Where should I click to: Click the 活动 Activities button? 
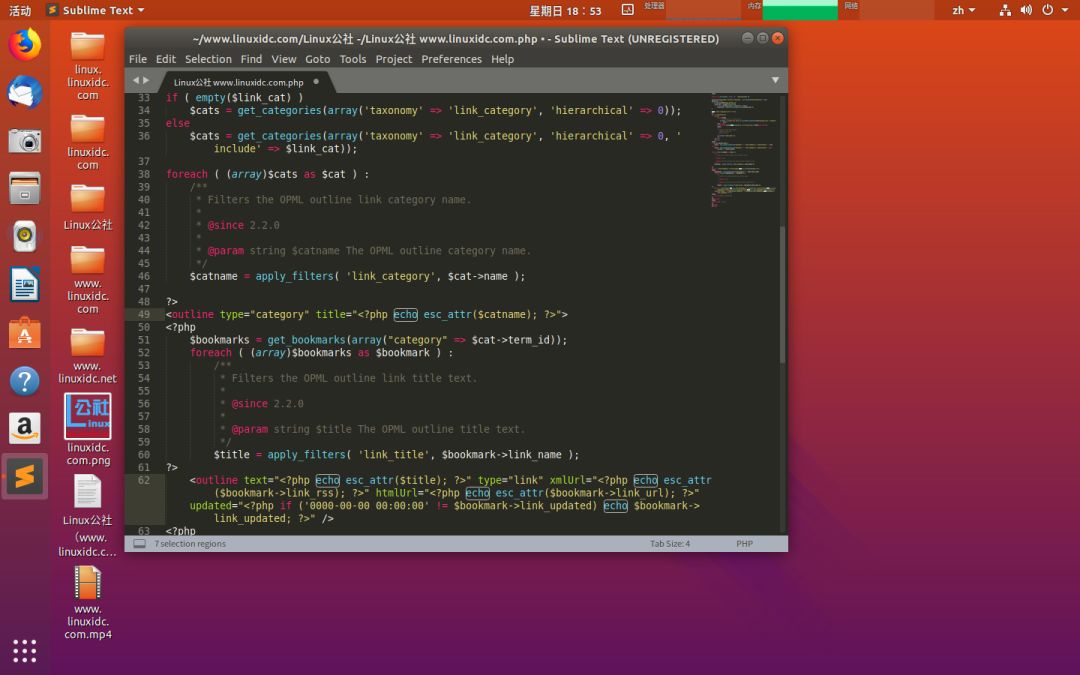coord(20,10)
